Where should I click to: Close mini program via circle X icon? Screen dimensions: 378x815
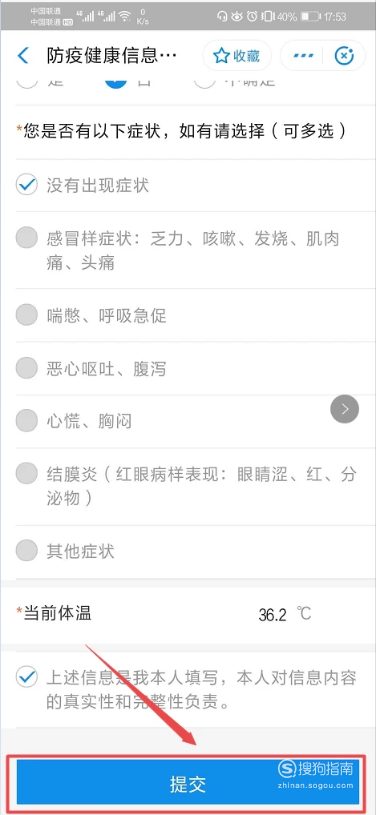point(344,56)
